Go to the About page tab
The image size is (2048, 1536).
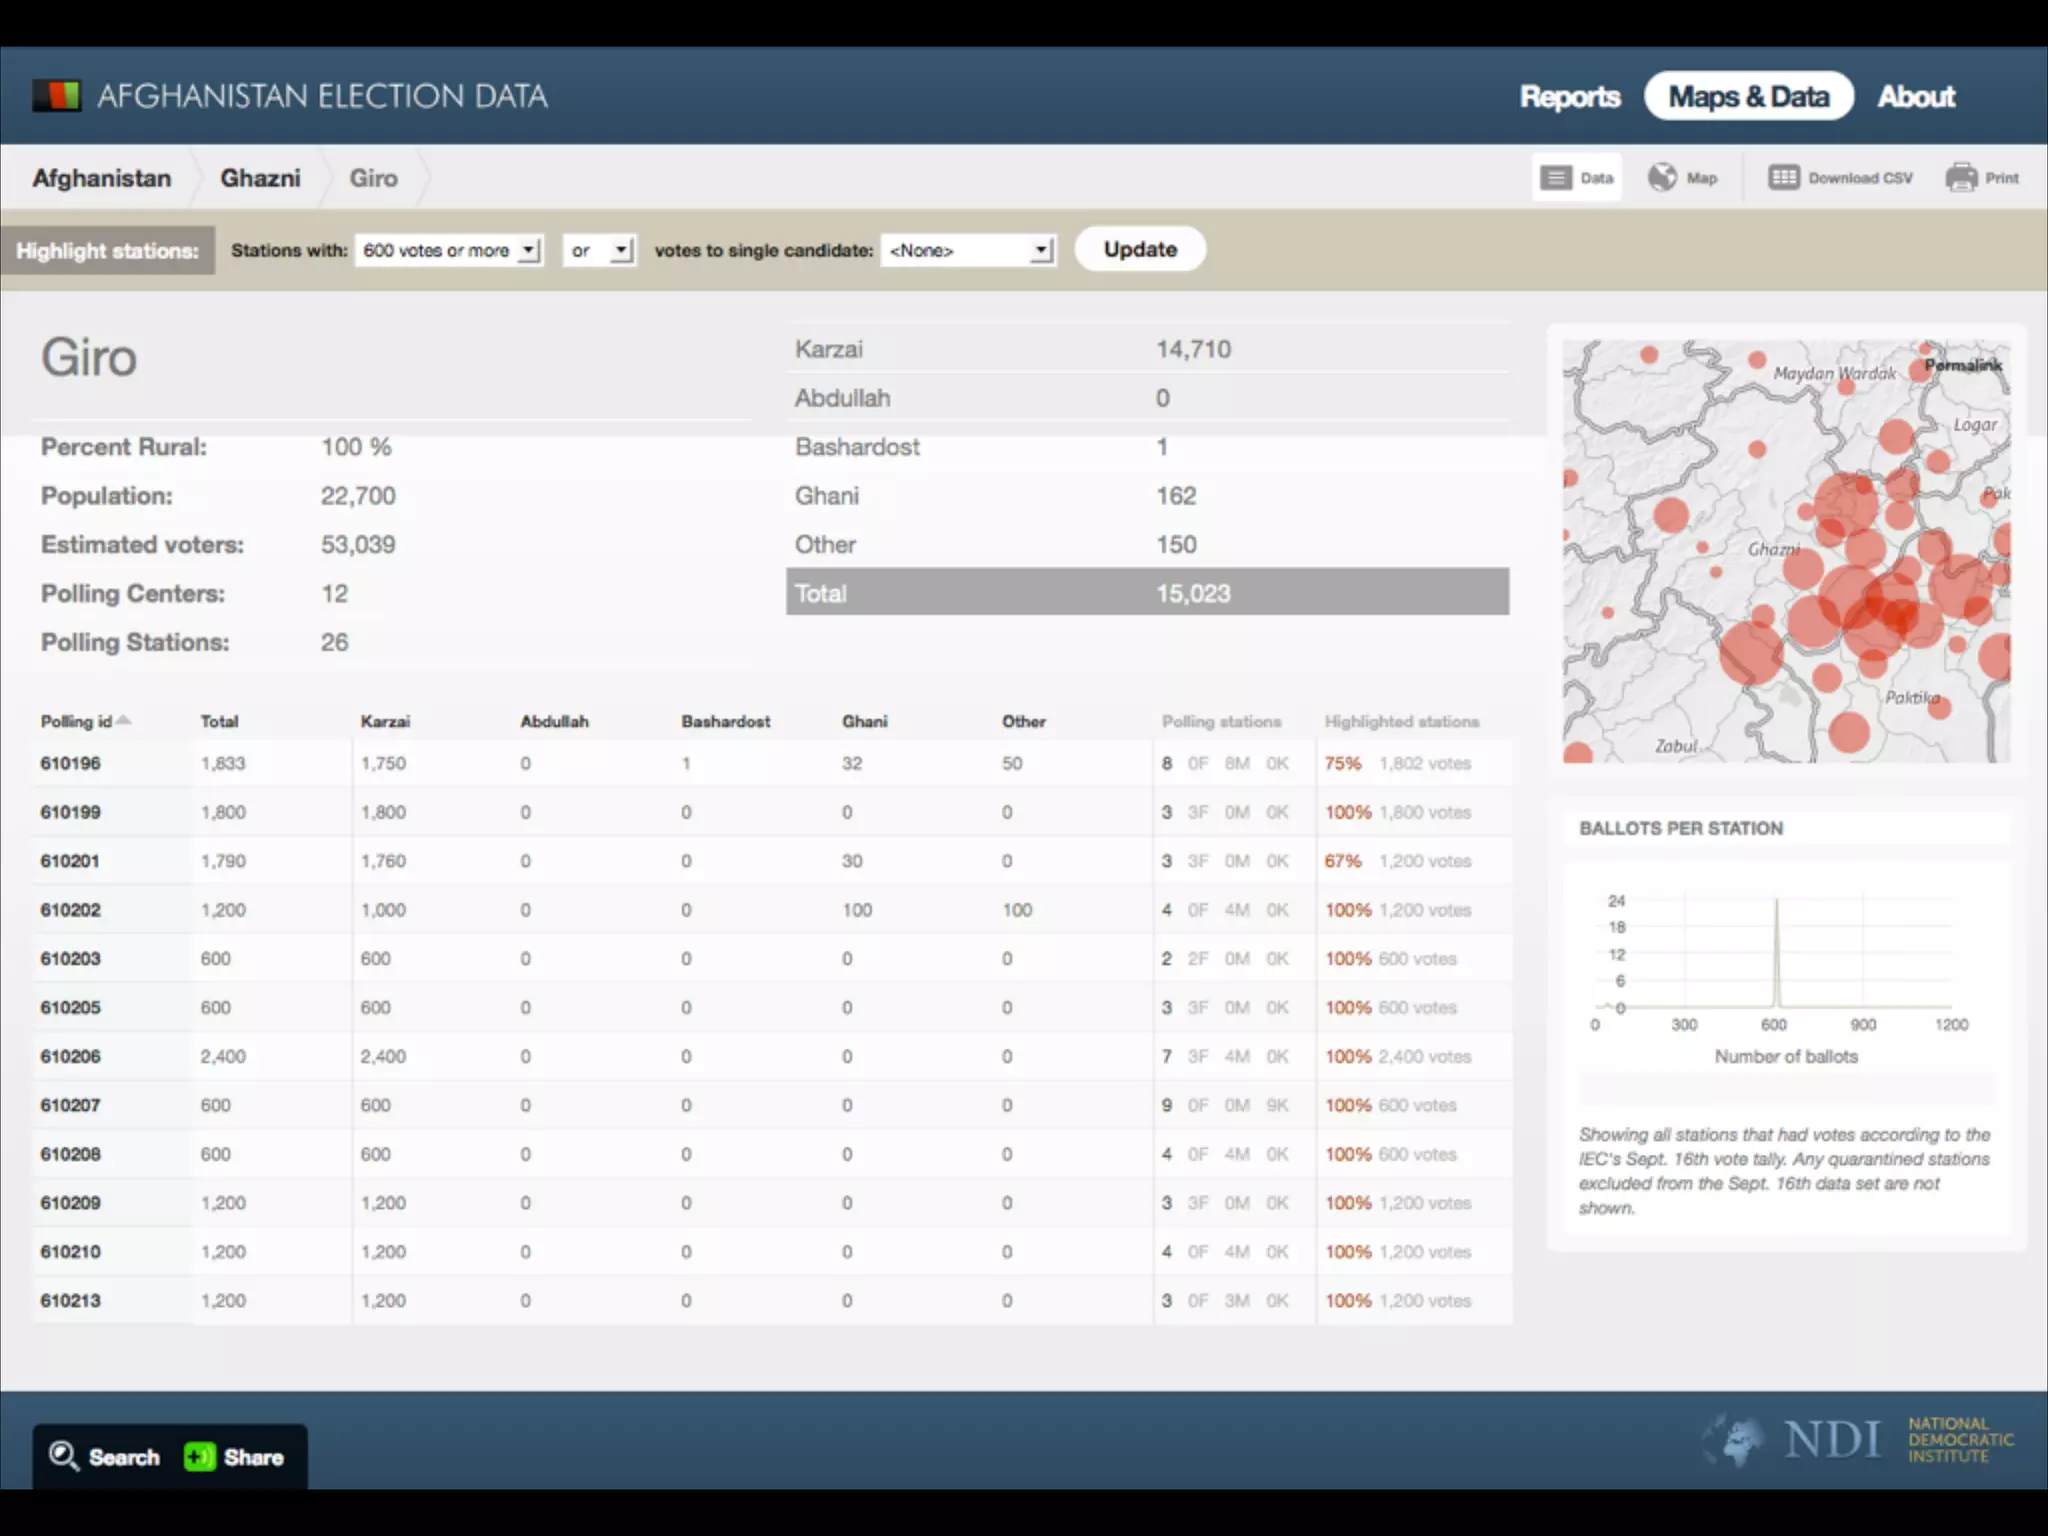point(1916,97)
